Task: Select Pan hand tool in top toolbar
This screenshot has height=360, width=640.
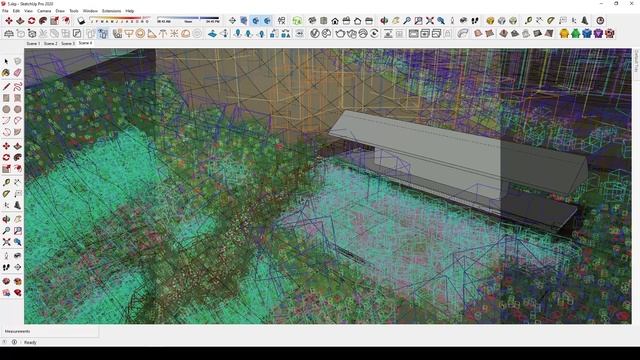Action: (396, 21)
